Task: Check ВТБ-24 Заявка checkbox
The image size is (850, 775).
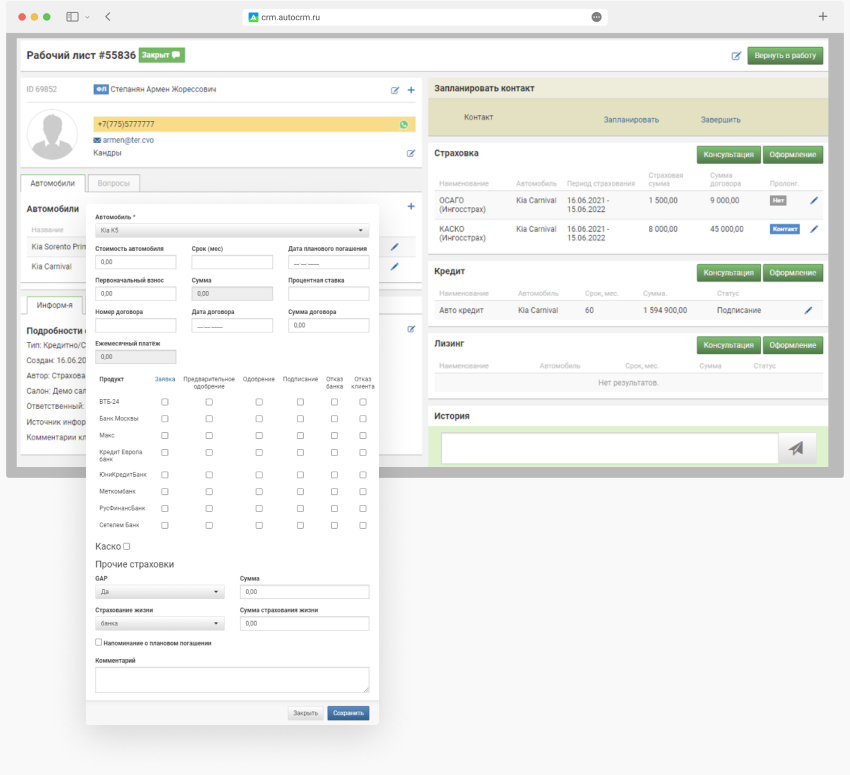Action: (165, 402)
